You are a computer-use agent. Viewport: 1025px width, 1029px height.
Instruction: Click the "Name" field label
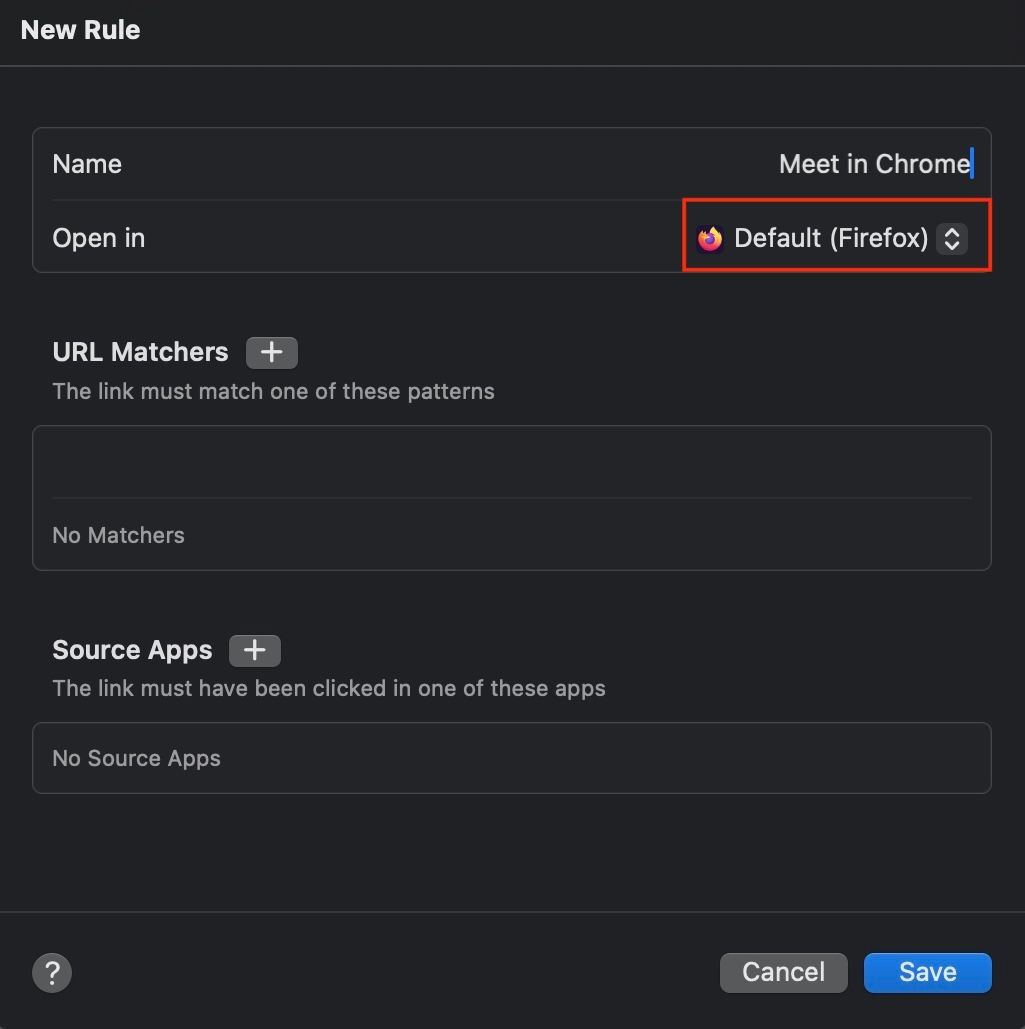coord(87,164)
